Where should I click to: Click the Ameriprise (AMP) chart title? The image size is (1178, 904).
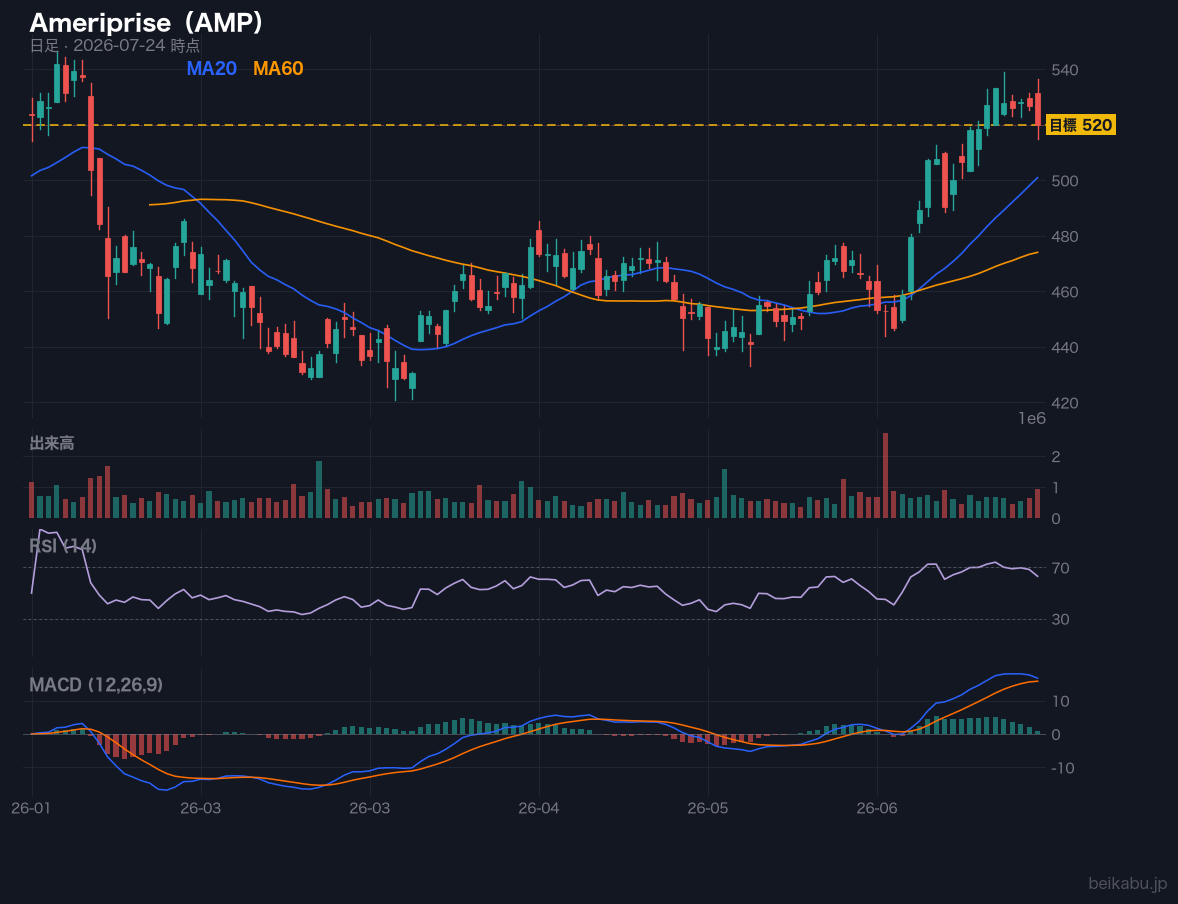tap(146, 23)
